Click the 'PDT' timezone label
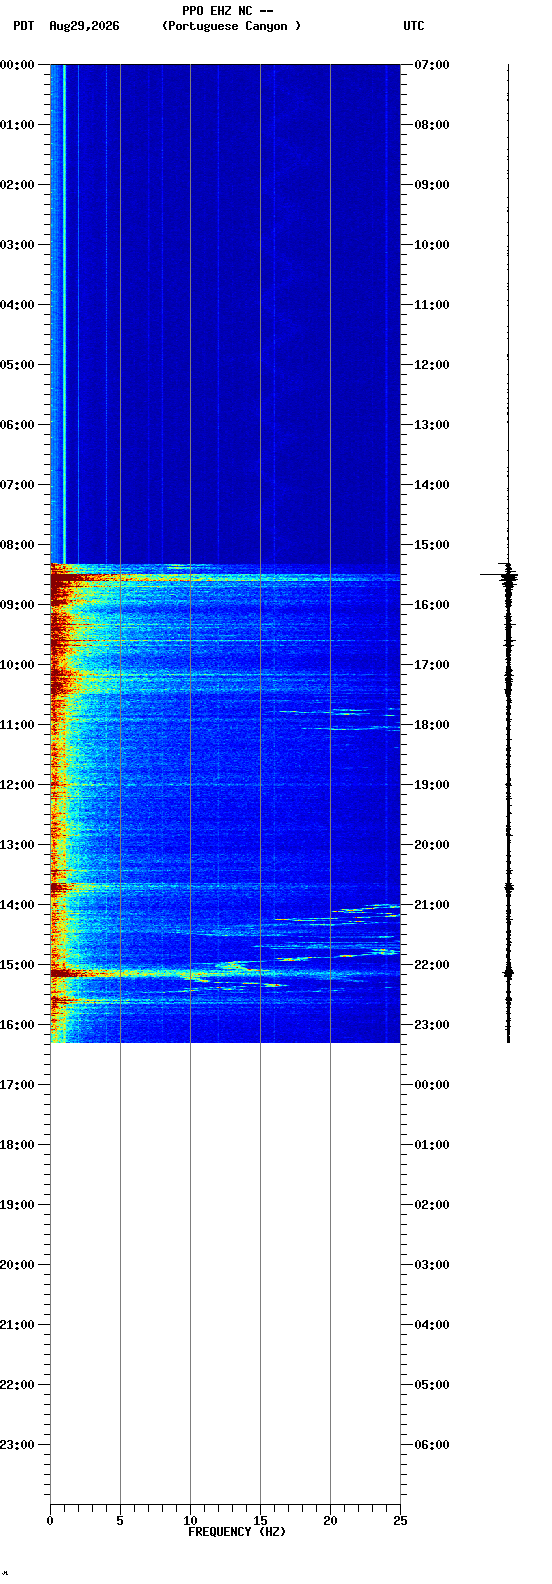The width and height of the screenshot is (552, 1584). click(x=23, y=26)
